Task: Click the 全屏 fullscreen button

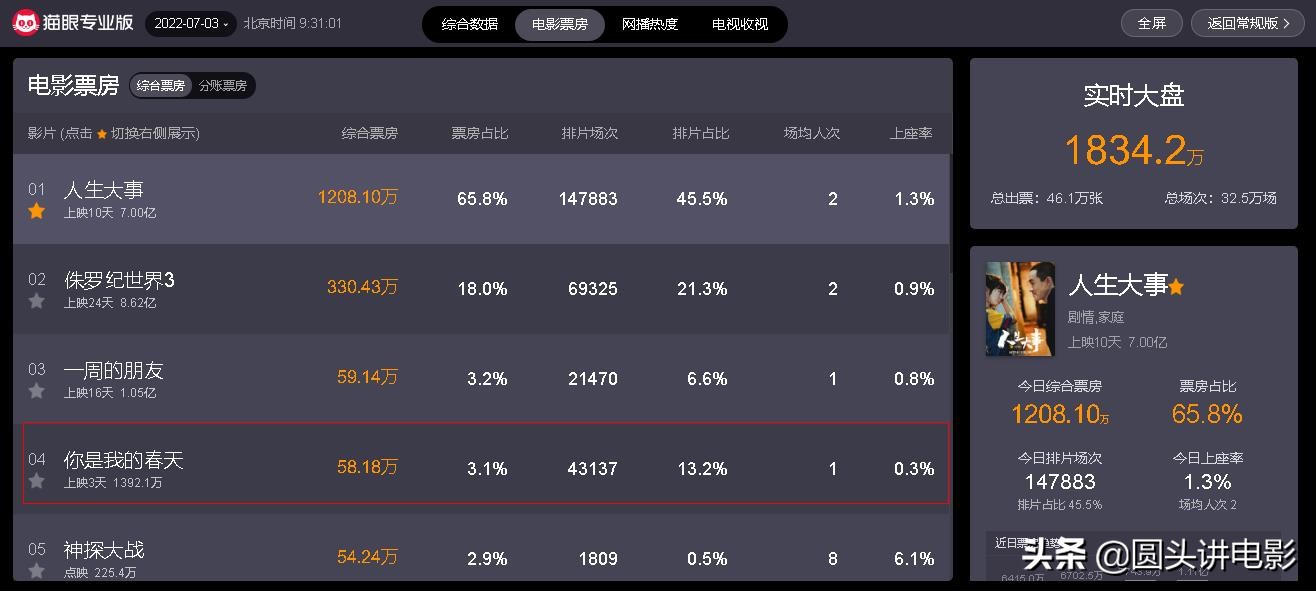Action: tap(1151, 22)
